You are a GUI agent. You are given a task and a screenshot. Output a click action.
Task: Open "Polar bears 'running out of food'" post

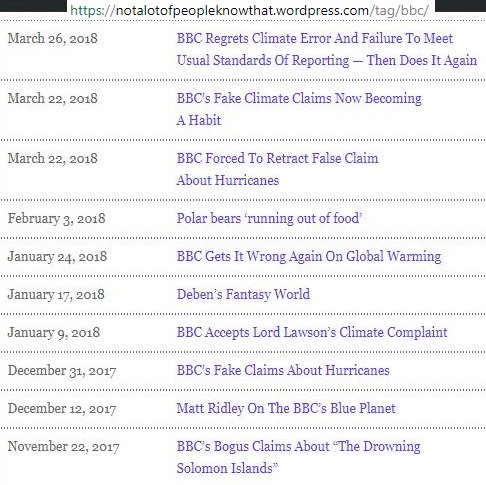[269, 218]
